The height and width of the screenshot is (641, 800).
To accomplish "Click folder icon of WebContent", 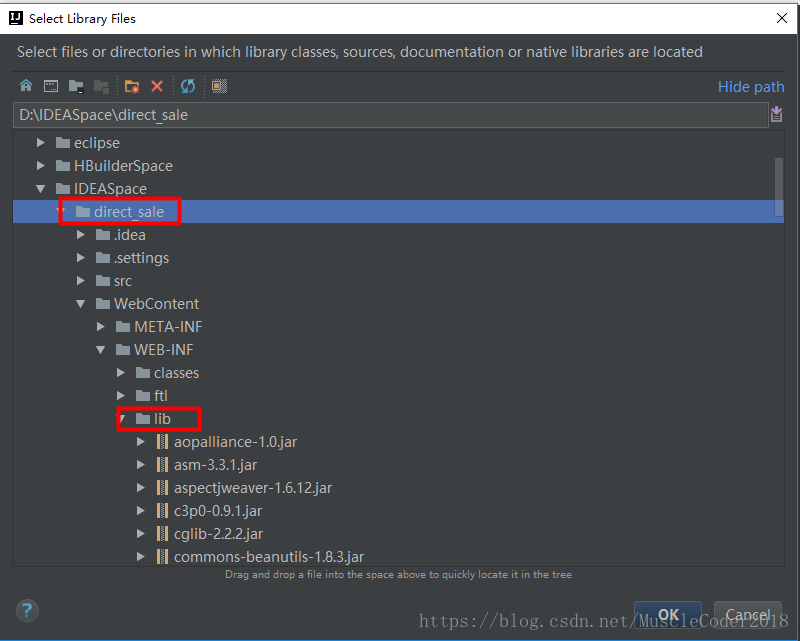I will pyautogui.click(x=103, y=304).
